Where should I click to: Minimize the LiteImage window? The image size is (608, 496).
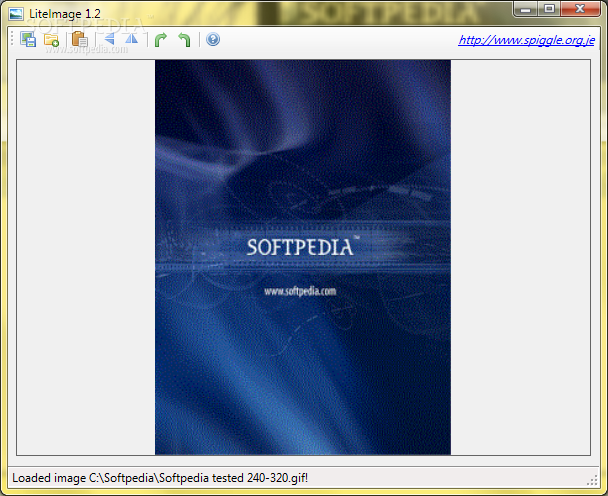tap(526, 9)
